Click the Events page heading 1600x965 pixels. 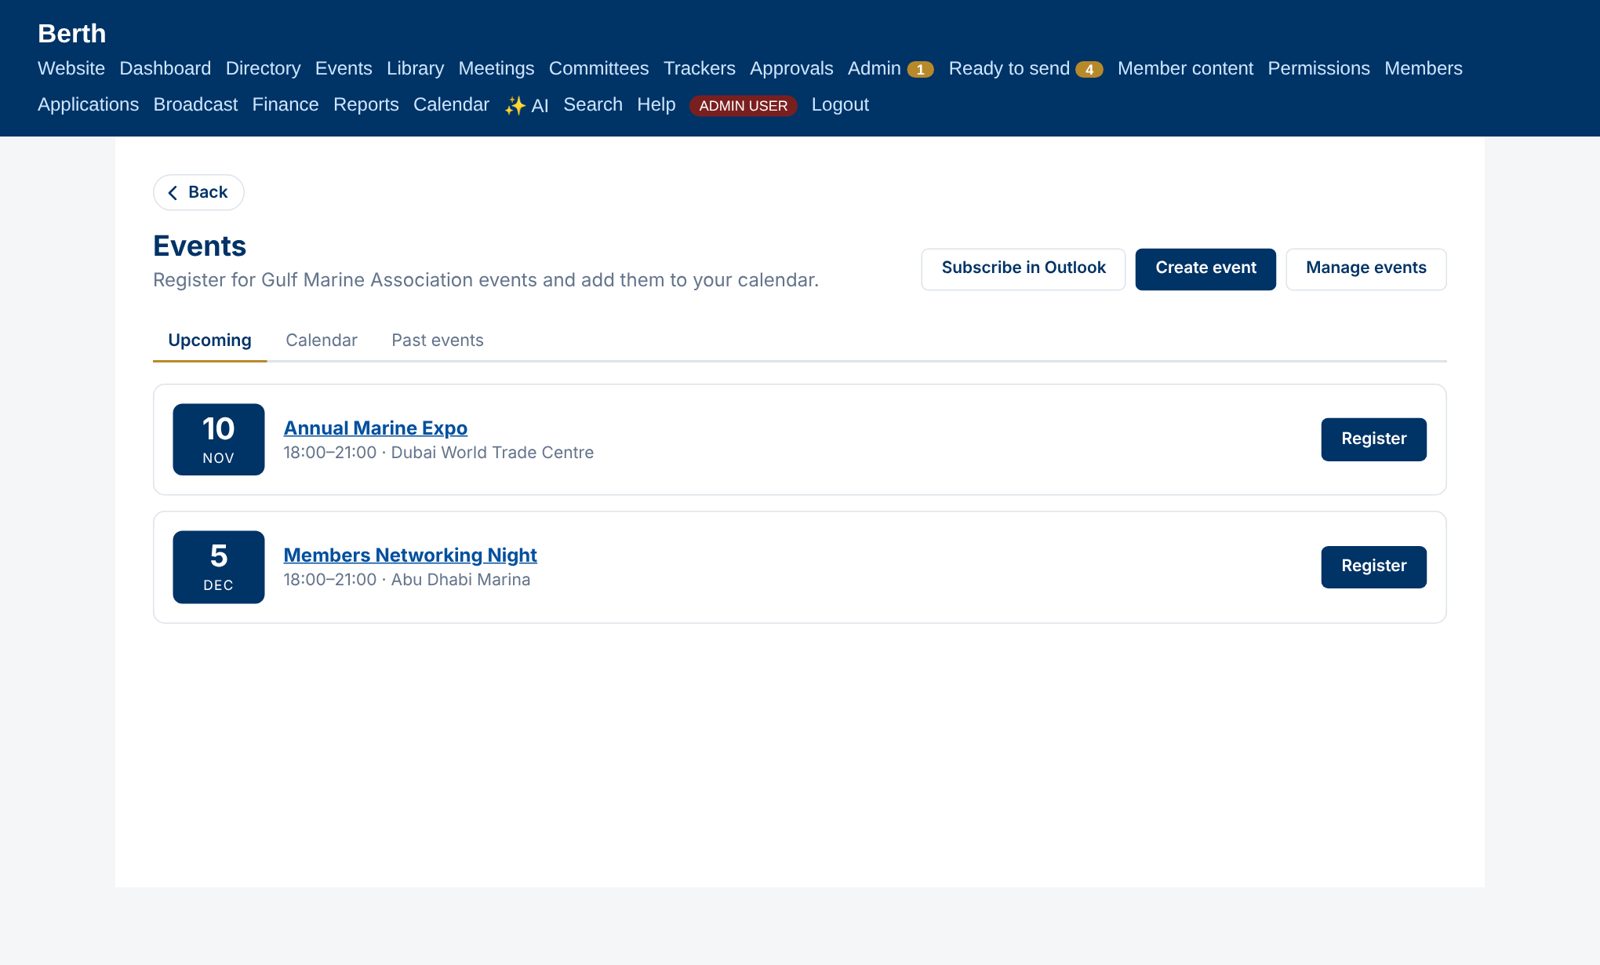click(199, 246)
